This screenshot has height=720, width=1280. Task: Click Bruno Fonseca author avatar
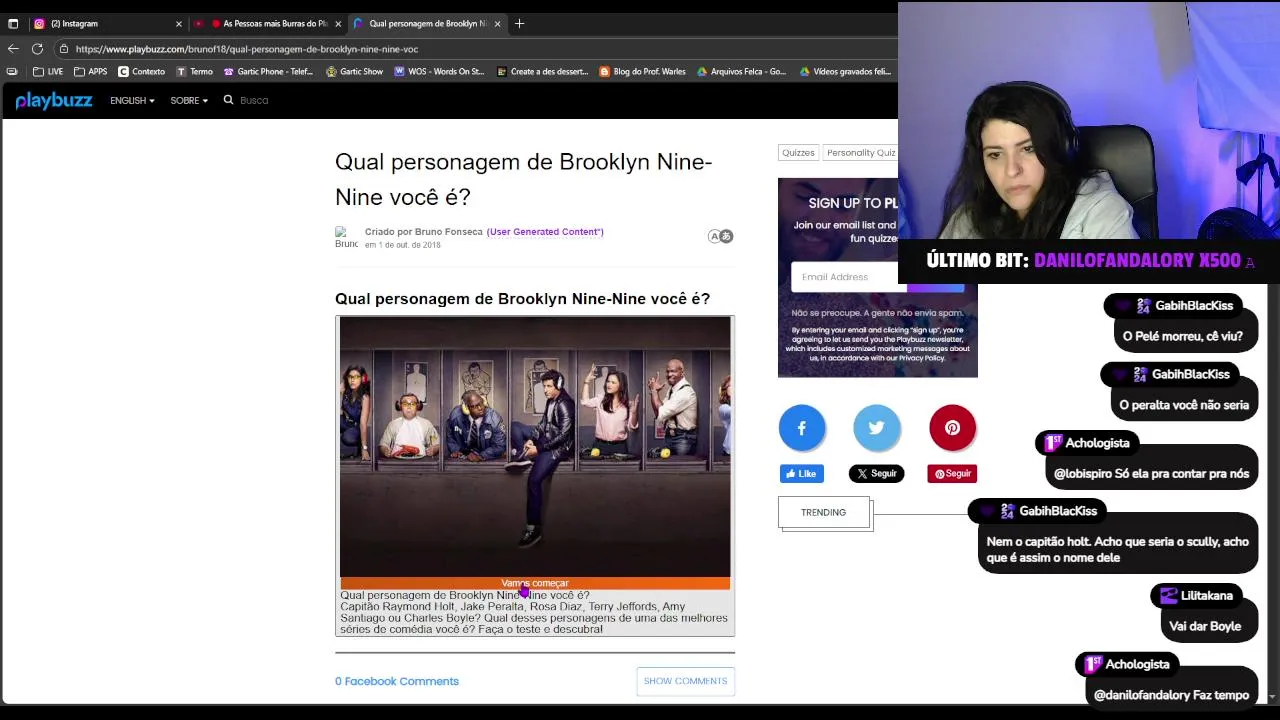pos(346,238)
